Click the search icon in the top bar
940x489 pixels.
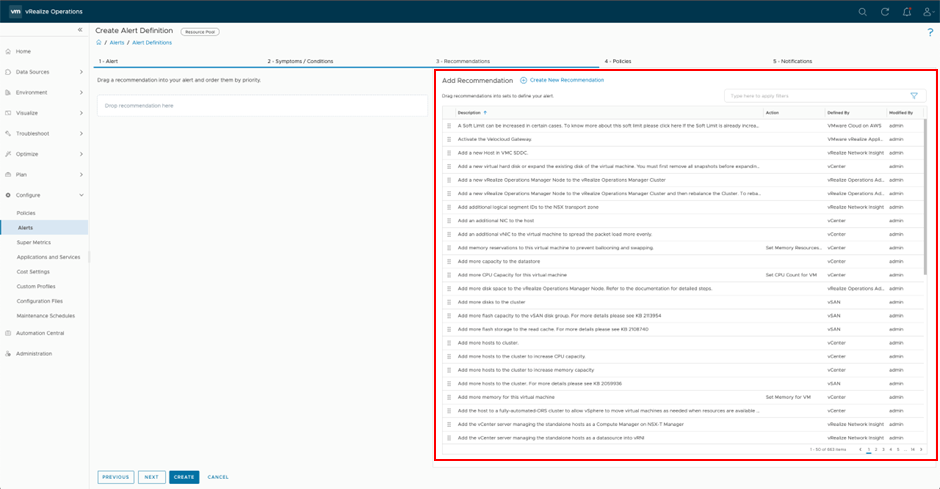click(863, 11)
